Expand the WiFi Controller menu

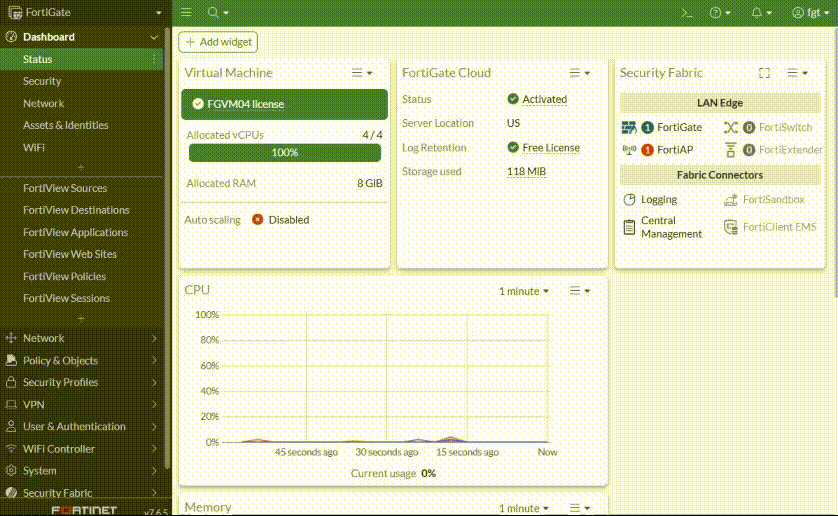81,449
